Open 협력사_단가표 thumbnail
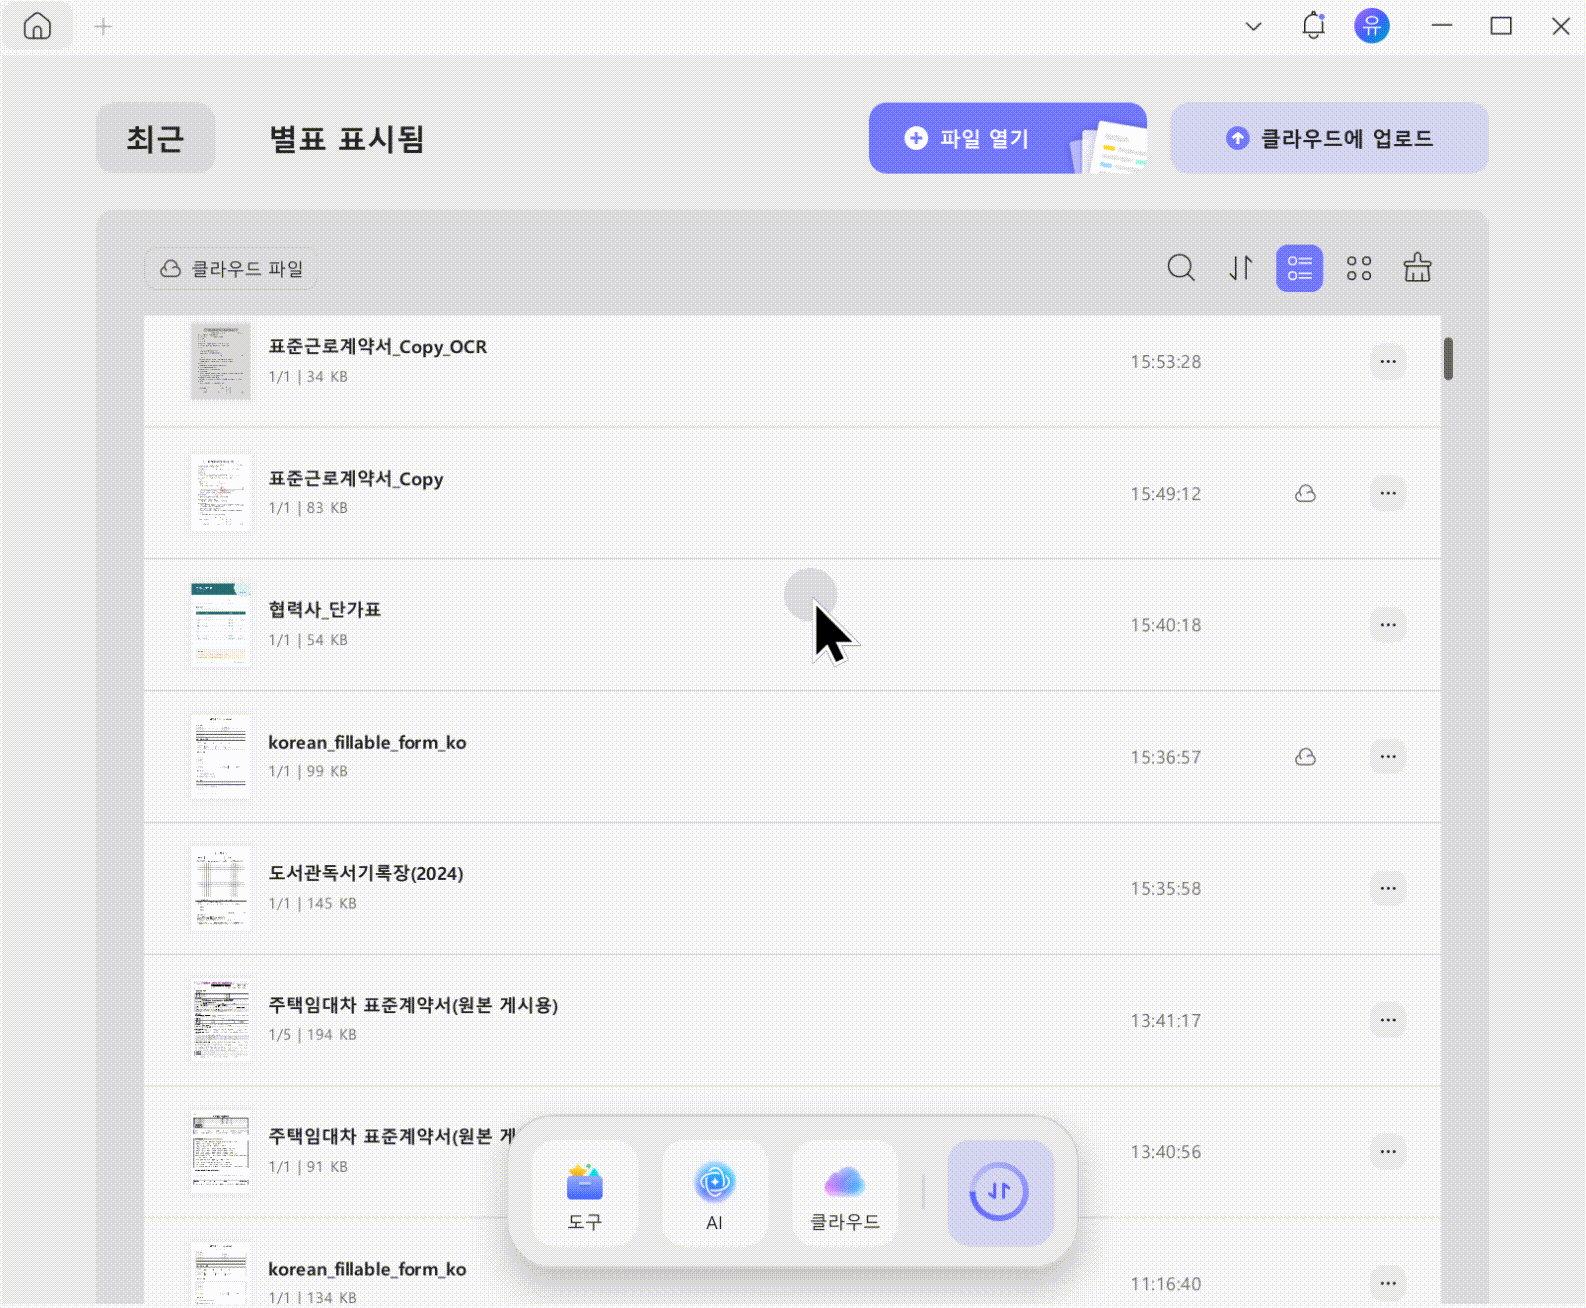1586x1308 pixels. pos(220,624)
